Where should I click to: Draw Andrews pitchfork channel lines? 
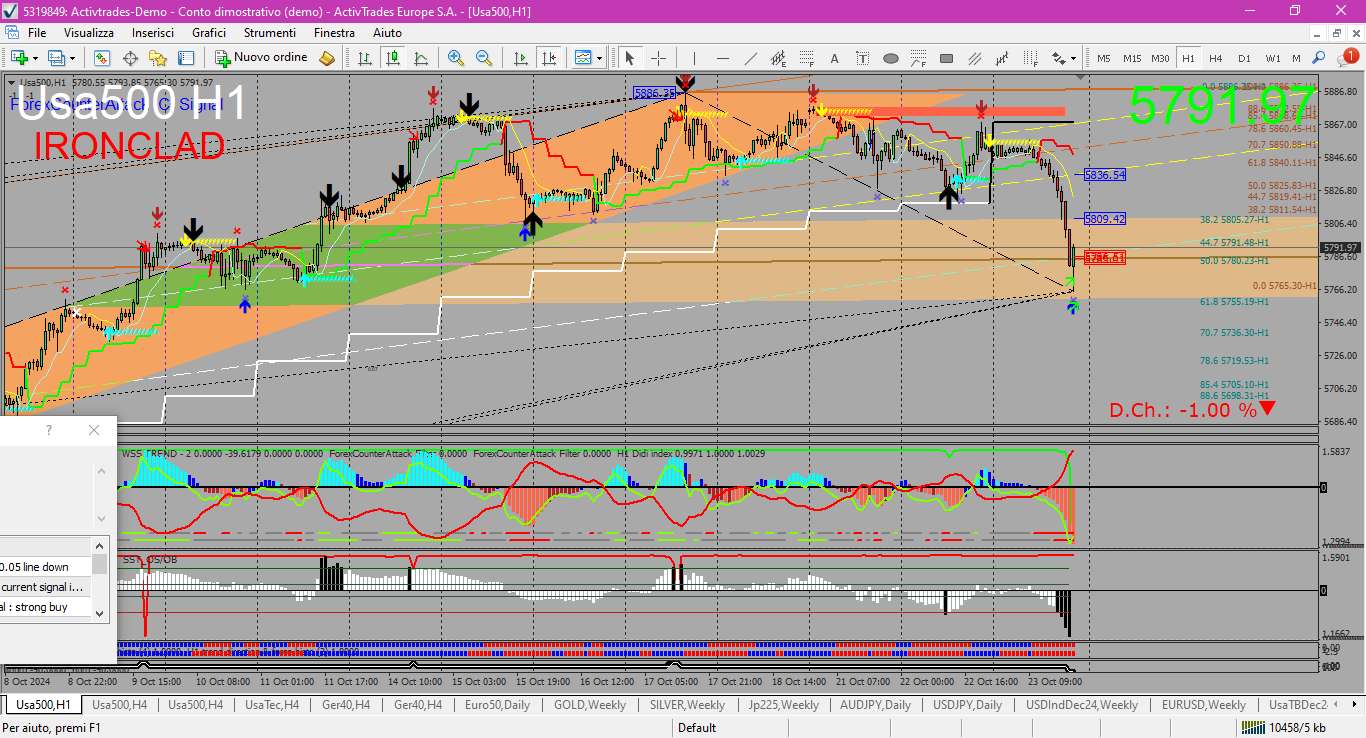[x=975, y=58]
